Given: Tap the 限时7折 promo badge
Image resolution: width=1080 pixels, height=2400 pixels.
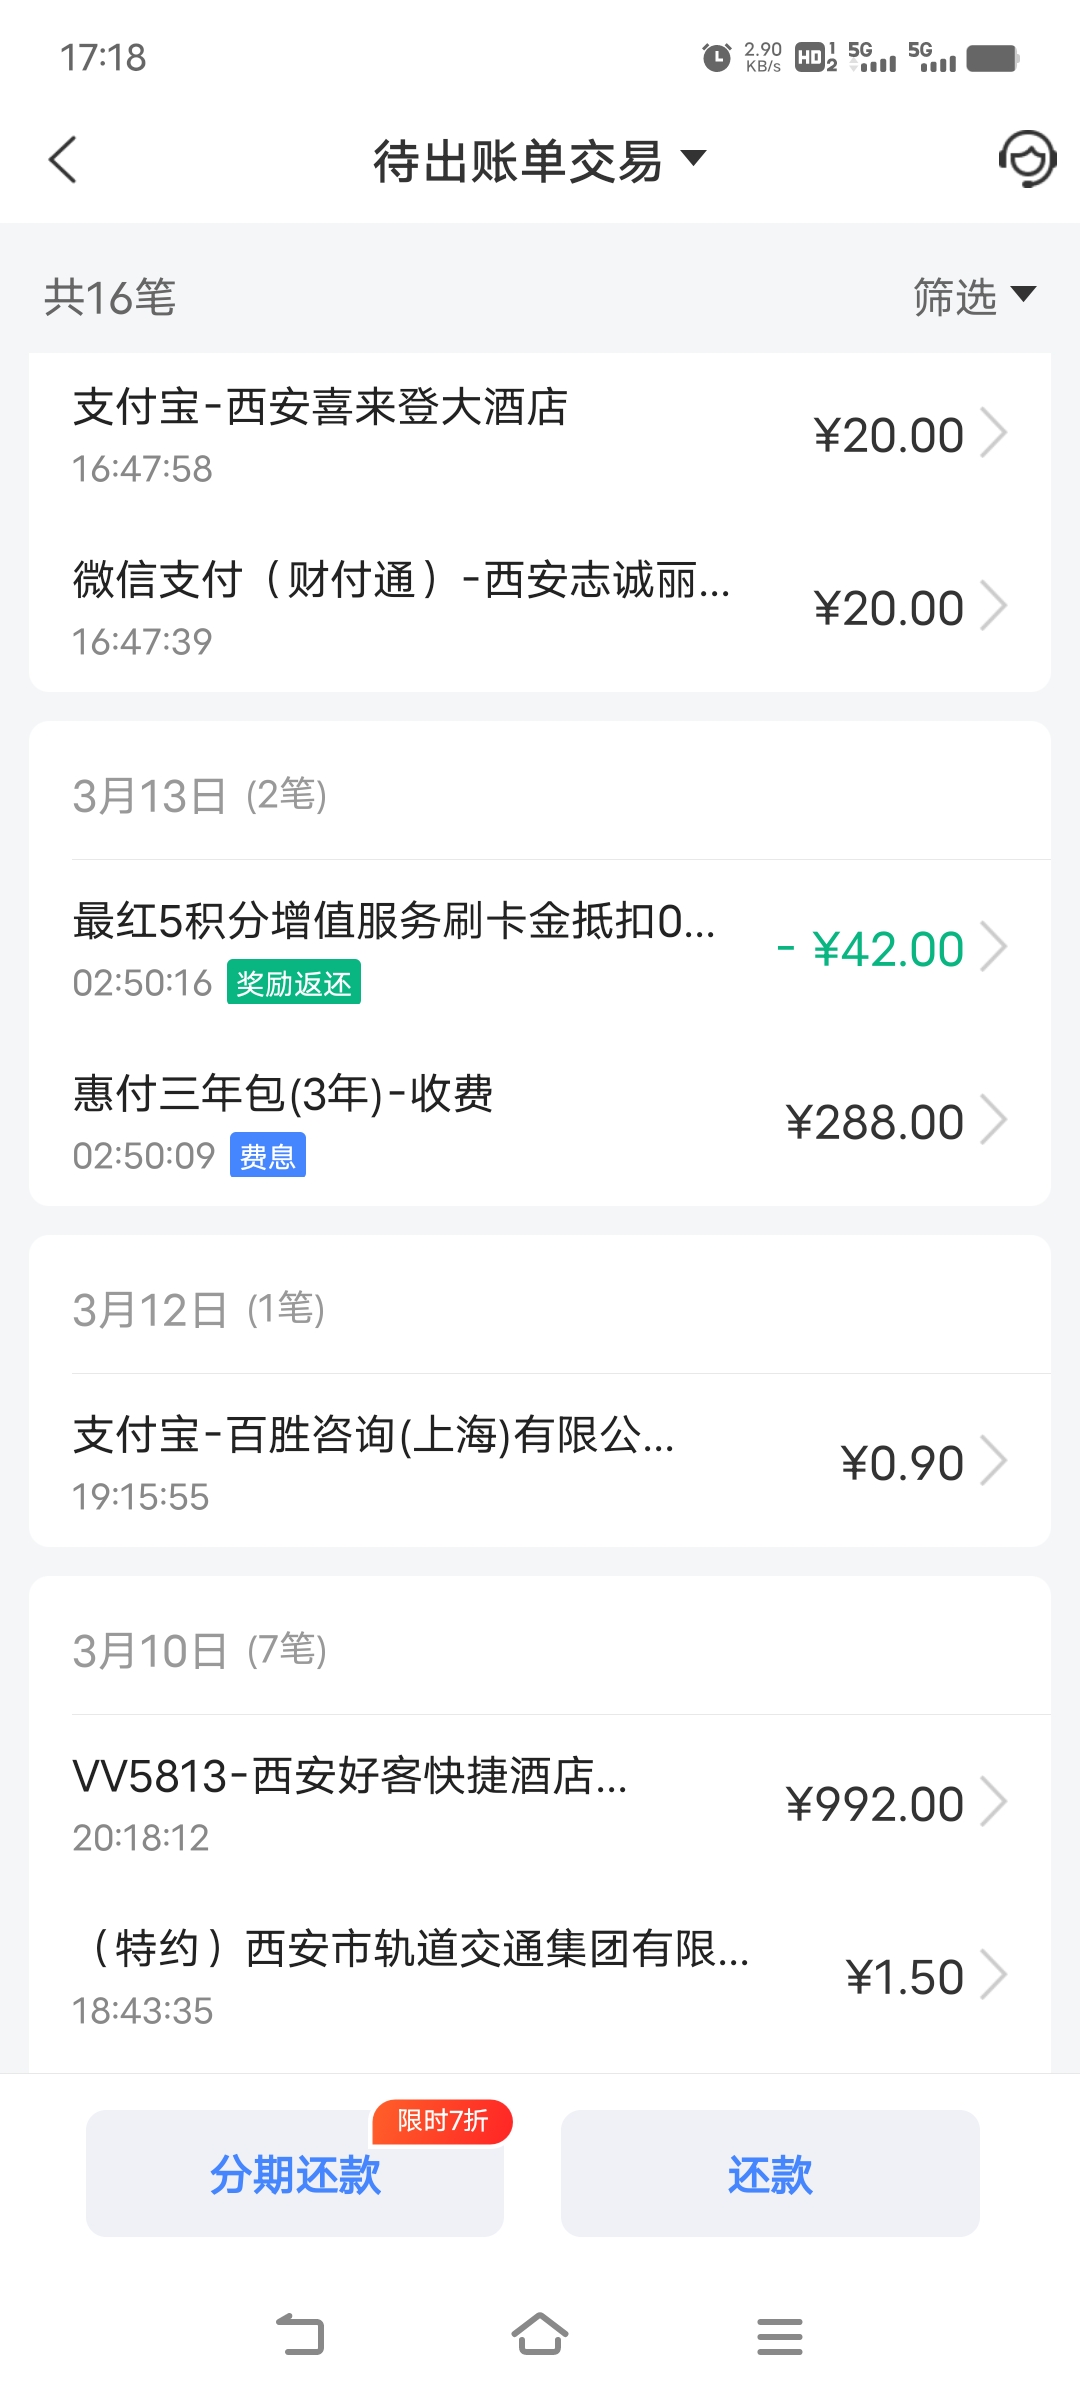Looking at the screenshot, I should pyautogui.click(x=442, y=2121).
